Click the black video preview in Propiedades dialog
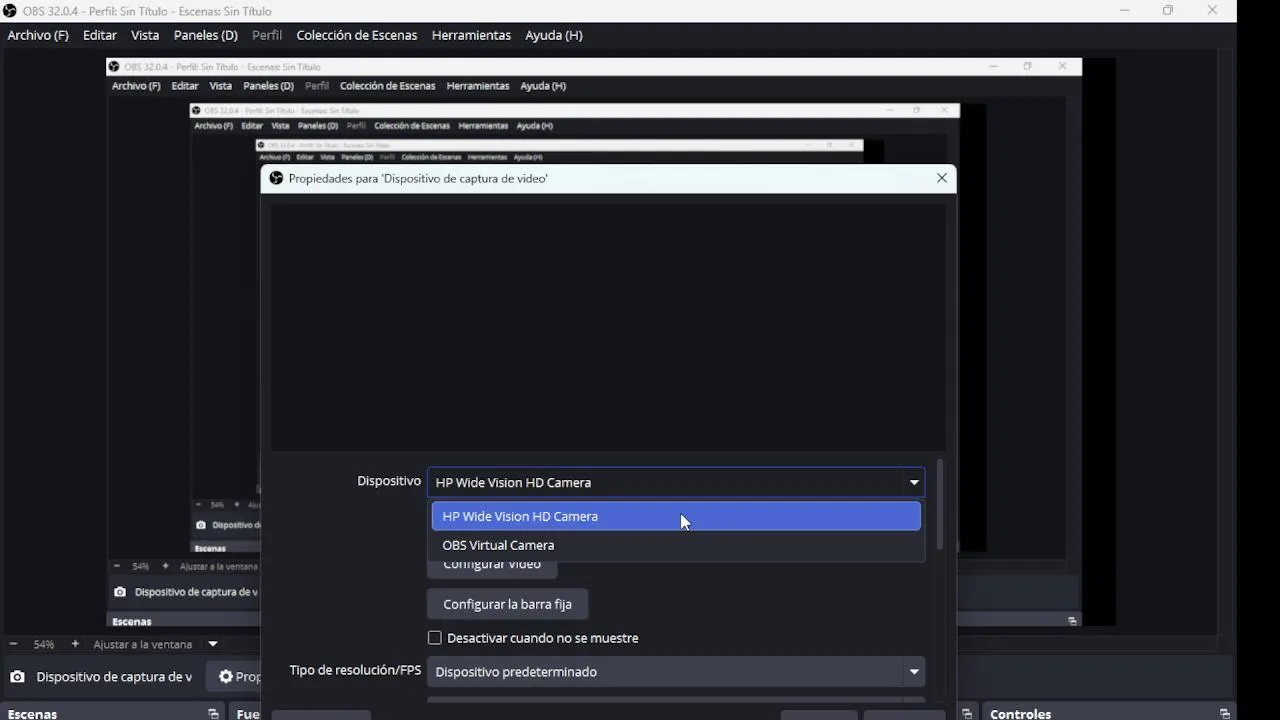Image resolution: width=1280 pixels, height=720 pixels. (x=608, y=327)
